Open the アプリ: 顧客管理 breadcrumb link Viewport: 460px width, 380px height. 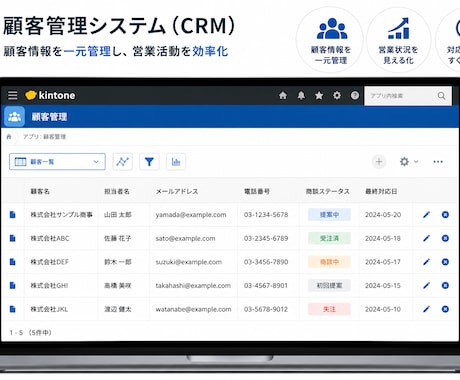(44, 137)
